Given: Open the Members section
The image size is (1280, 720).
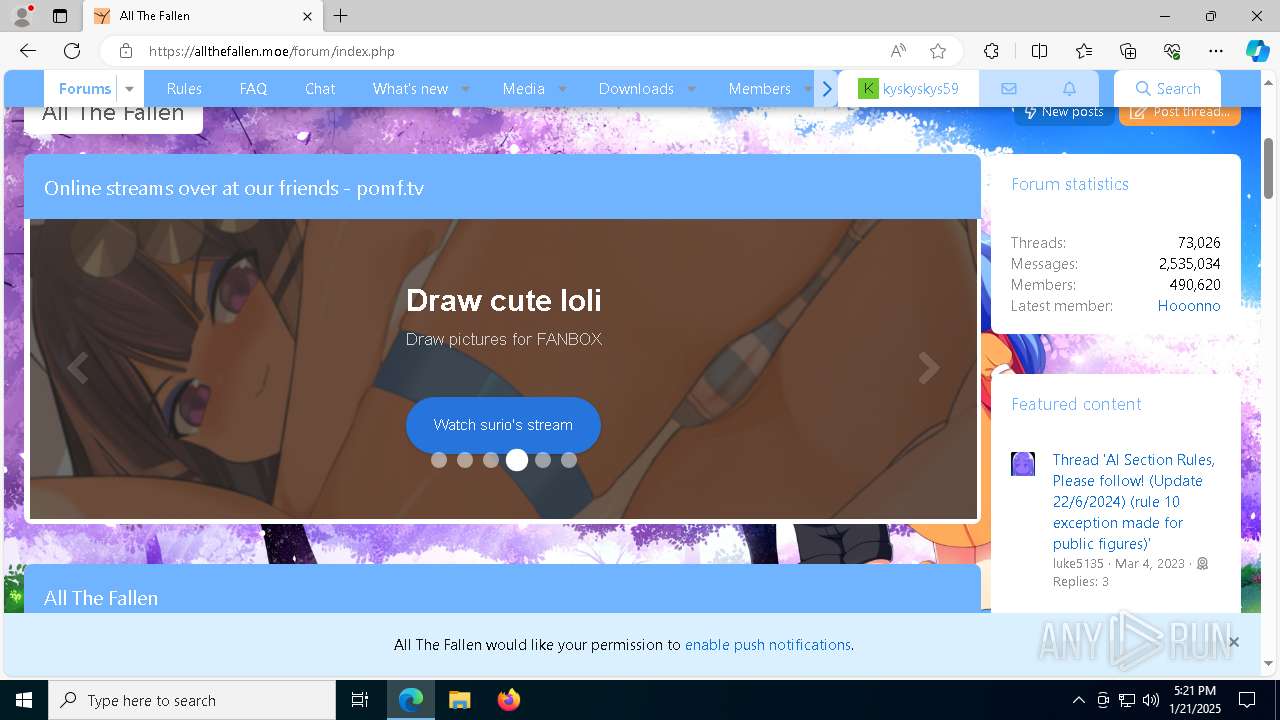Looking at the screenshot, I should 759,89.
